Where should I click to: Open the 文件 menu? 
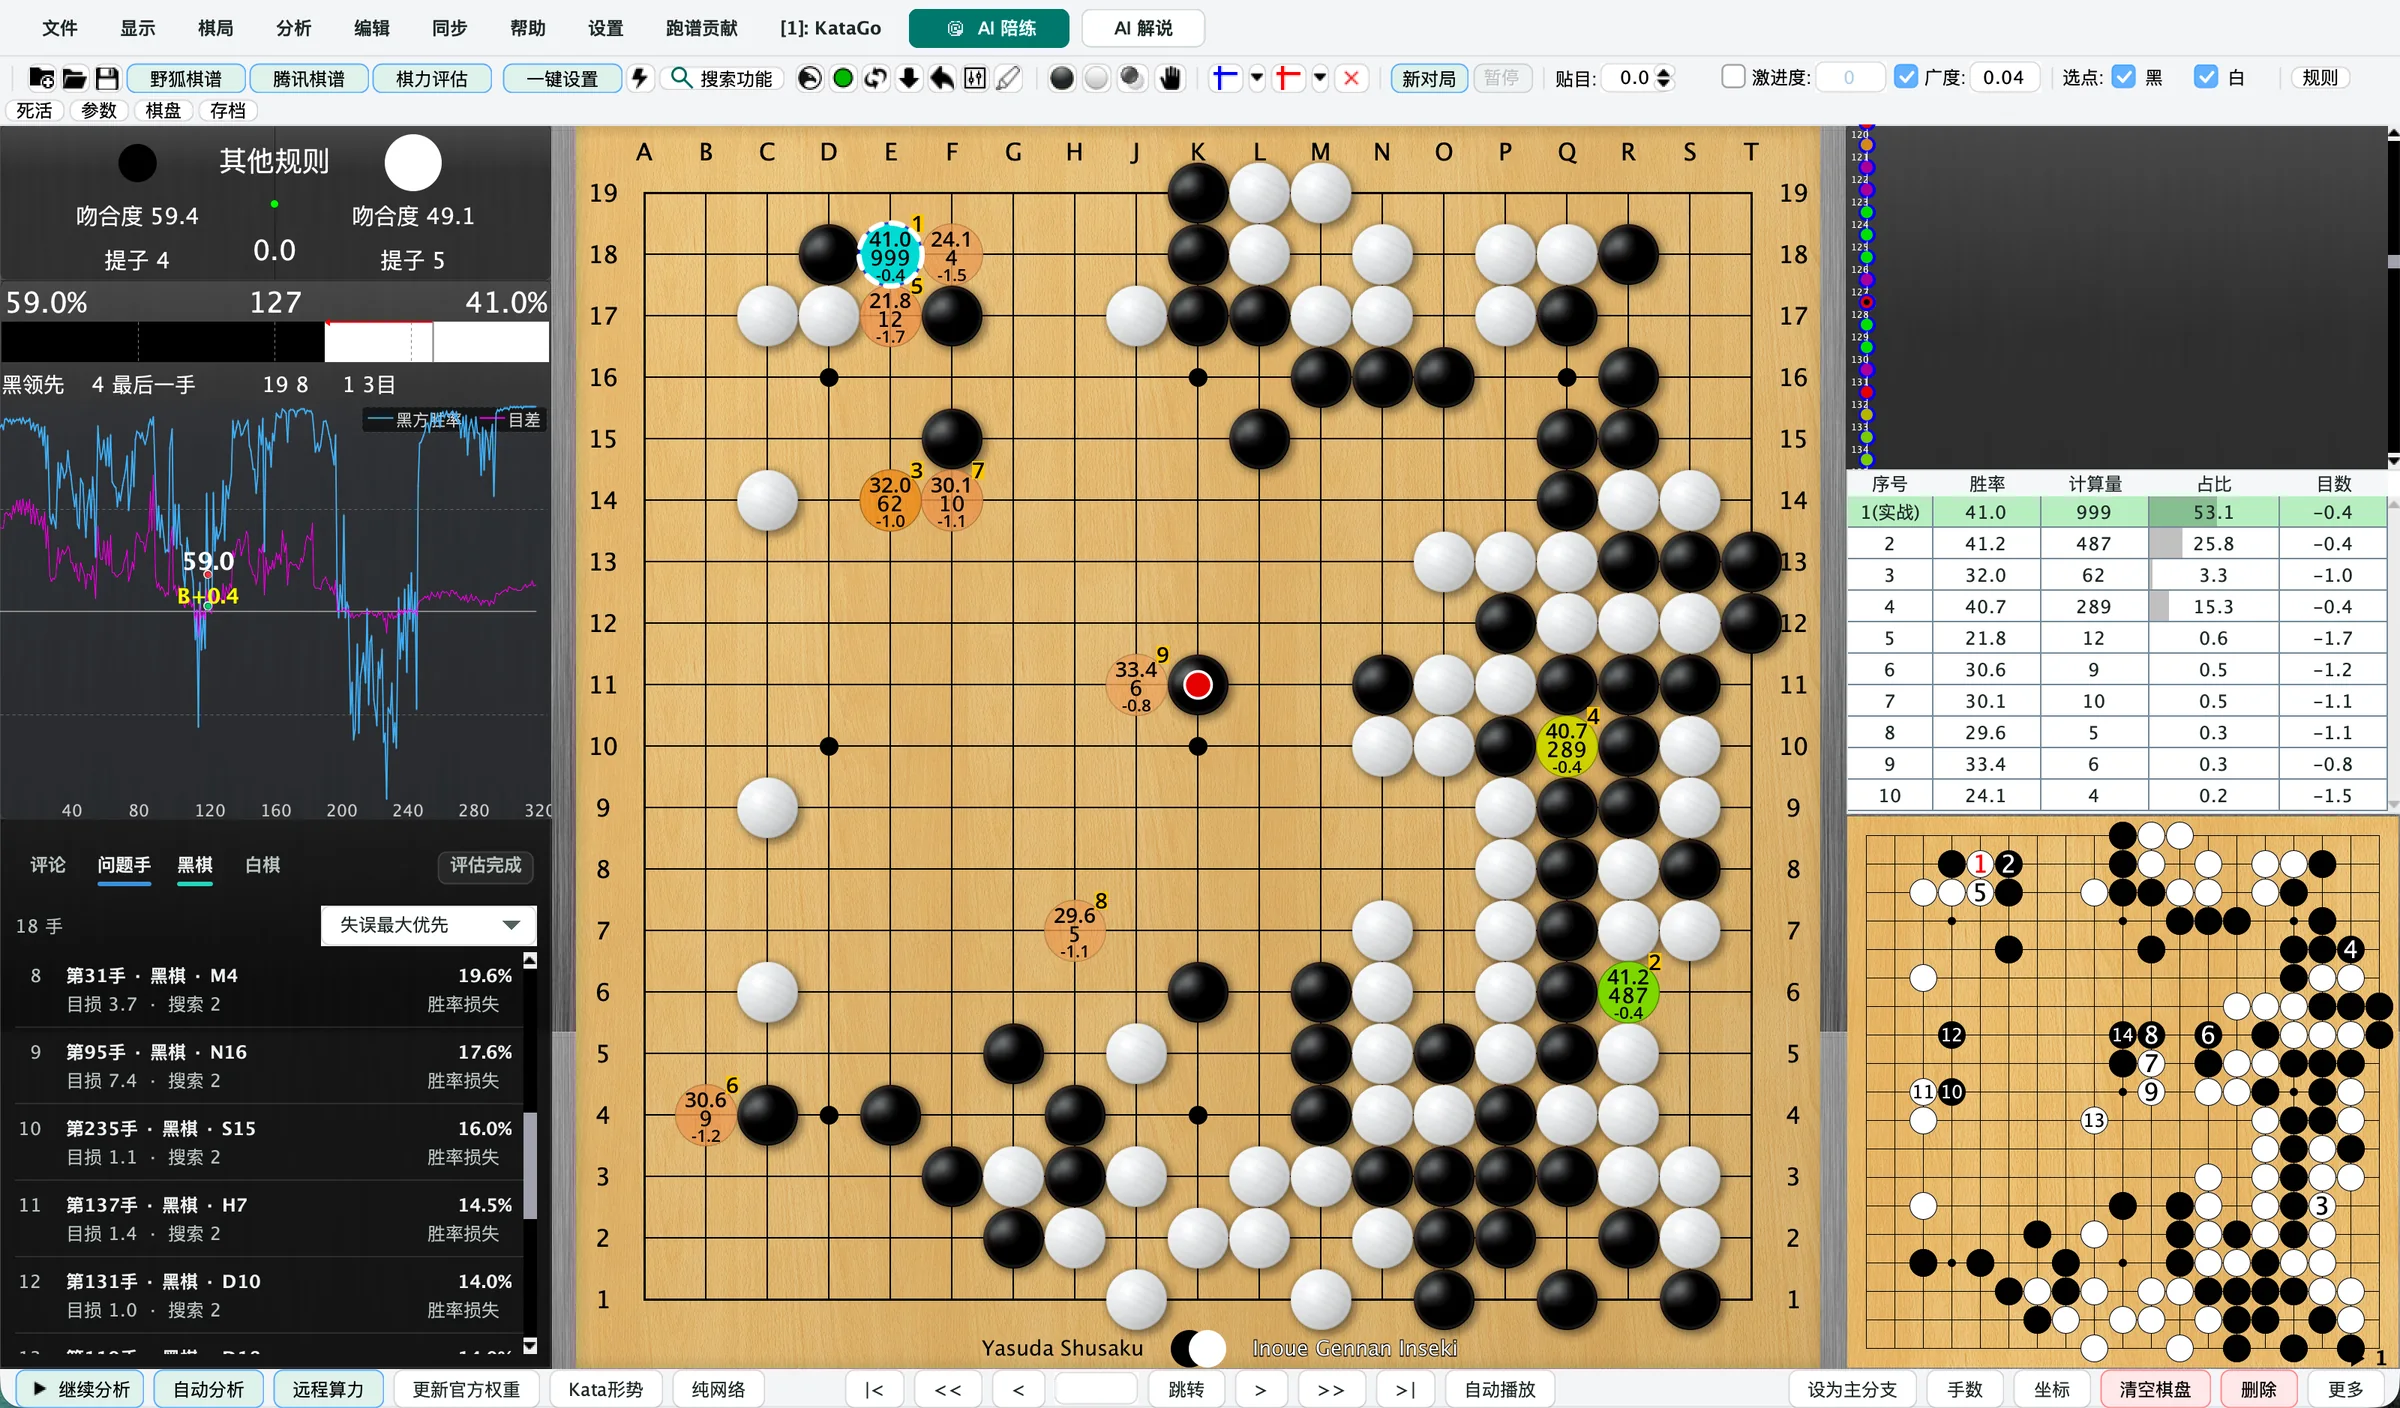pos(60,28)
